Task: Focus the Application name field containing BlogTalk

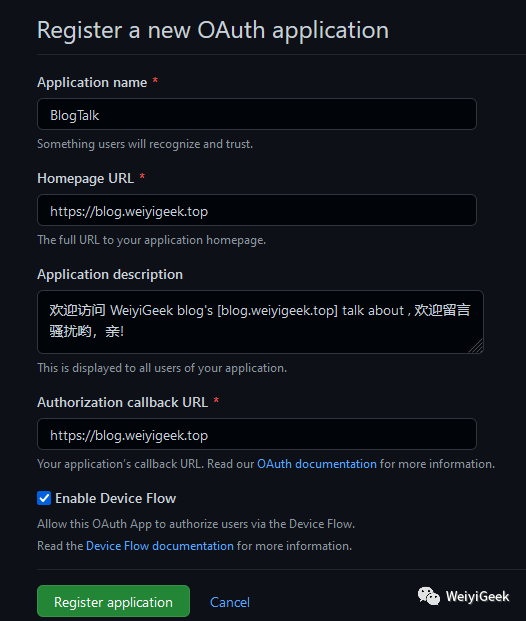Action: [257, 114]
